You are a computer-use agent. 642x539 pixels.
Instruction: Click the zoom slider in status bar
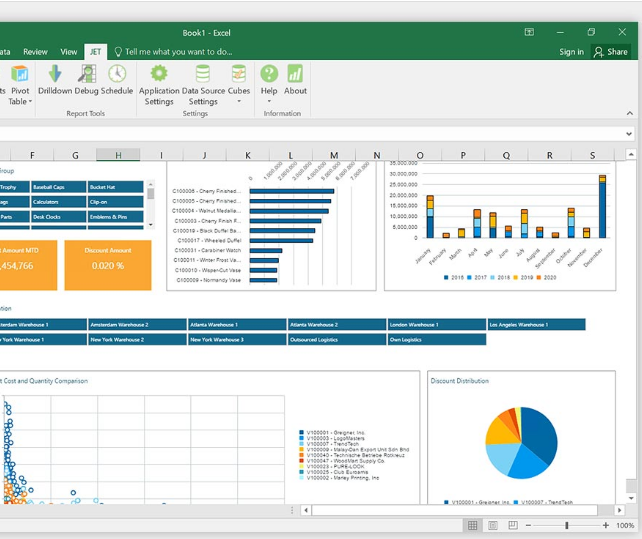coord(566,525)
